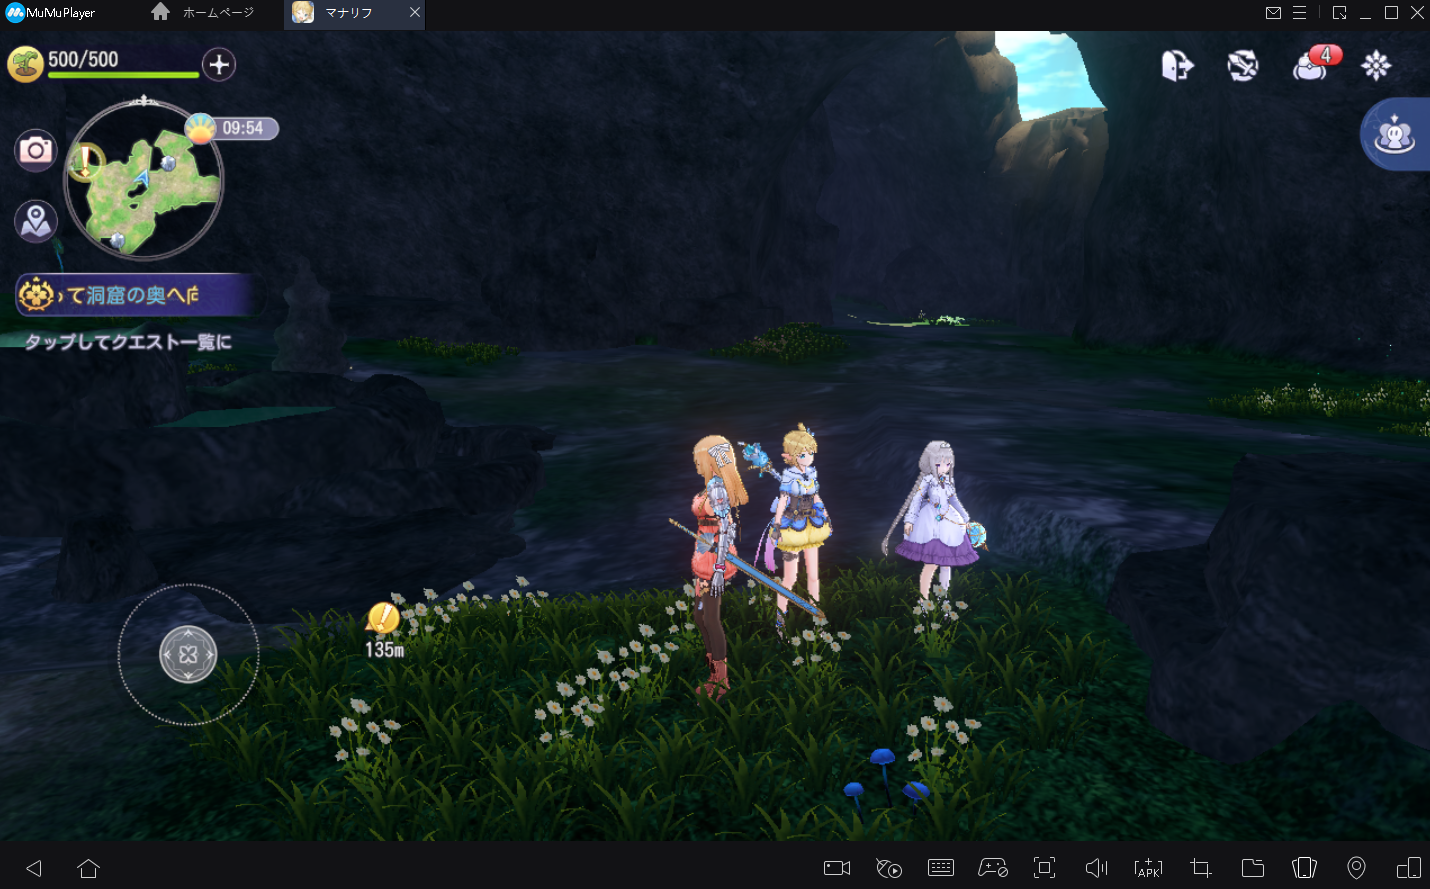Click rotate screen phone icon
This screenshot has width=1430, height=889.
pyautogui.click(x=1304, y=868)
